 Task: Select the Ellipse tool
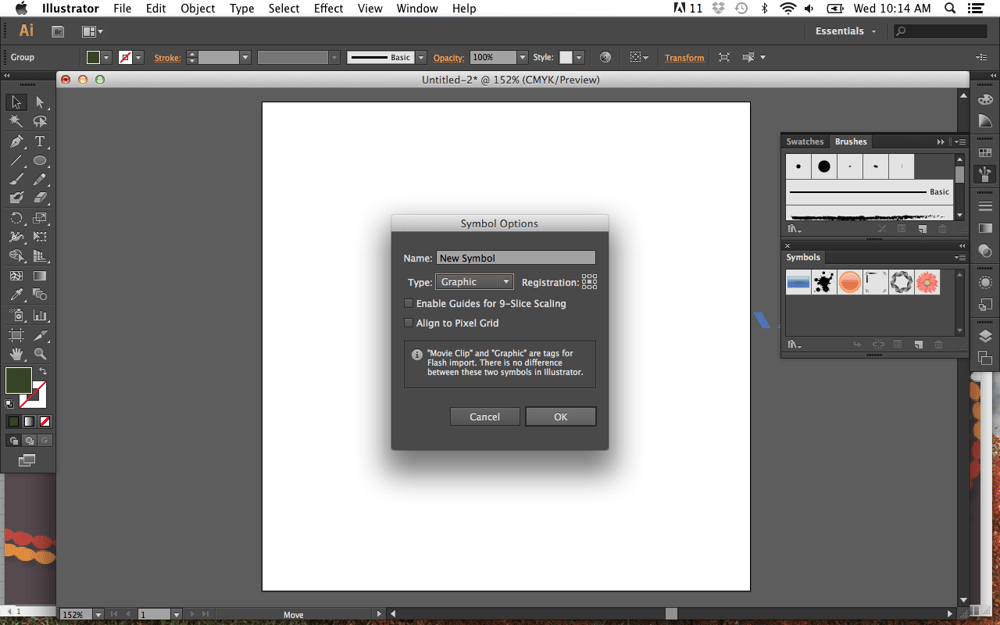pos(40,160)
